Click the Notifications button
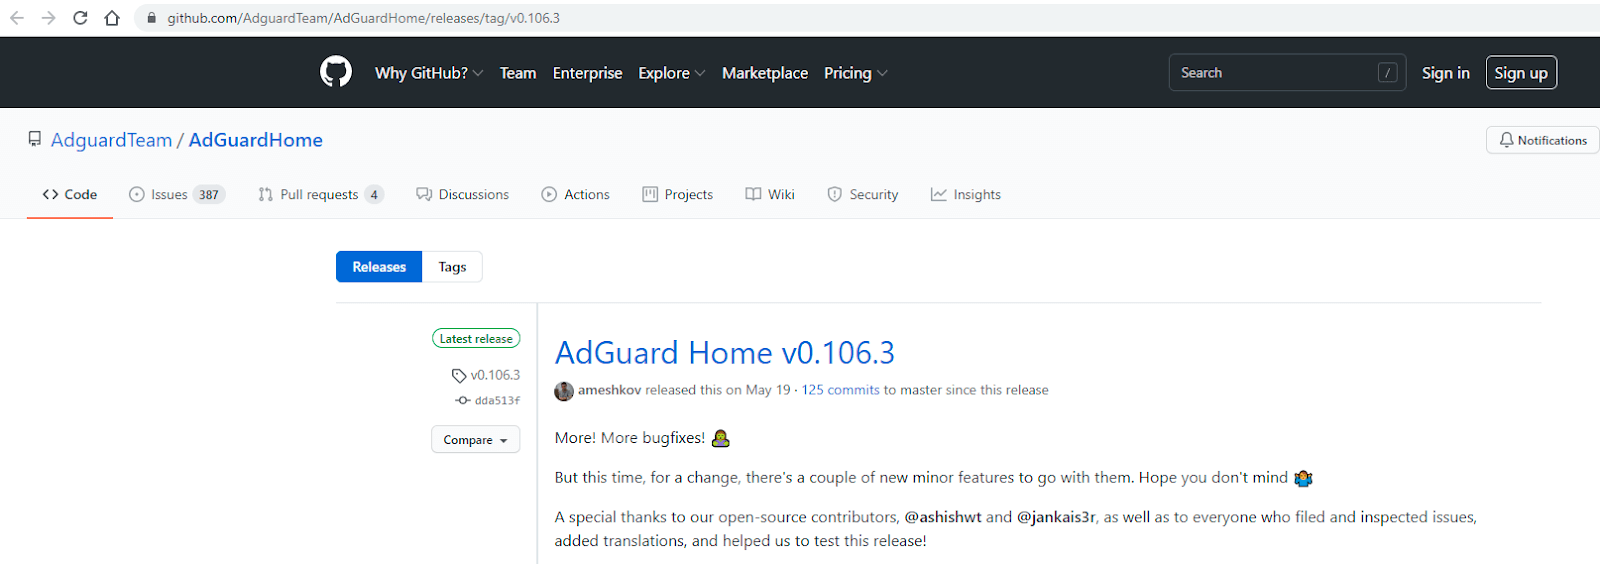Image resolution: width=1600 pixels, height=564 pixels. click(1543, 140)
